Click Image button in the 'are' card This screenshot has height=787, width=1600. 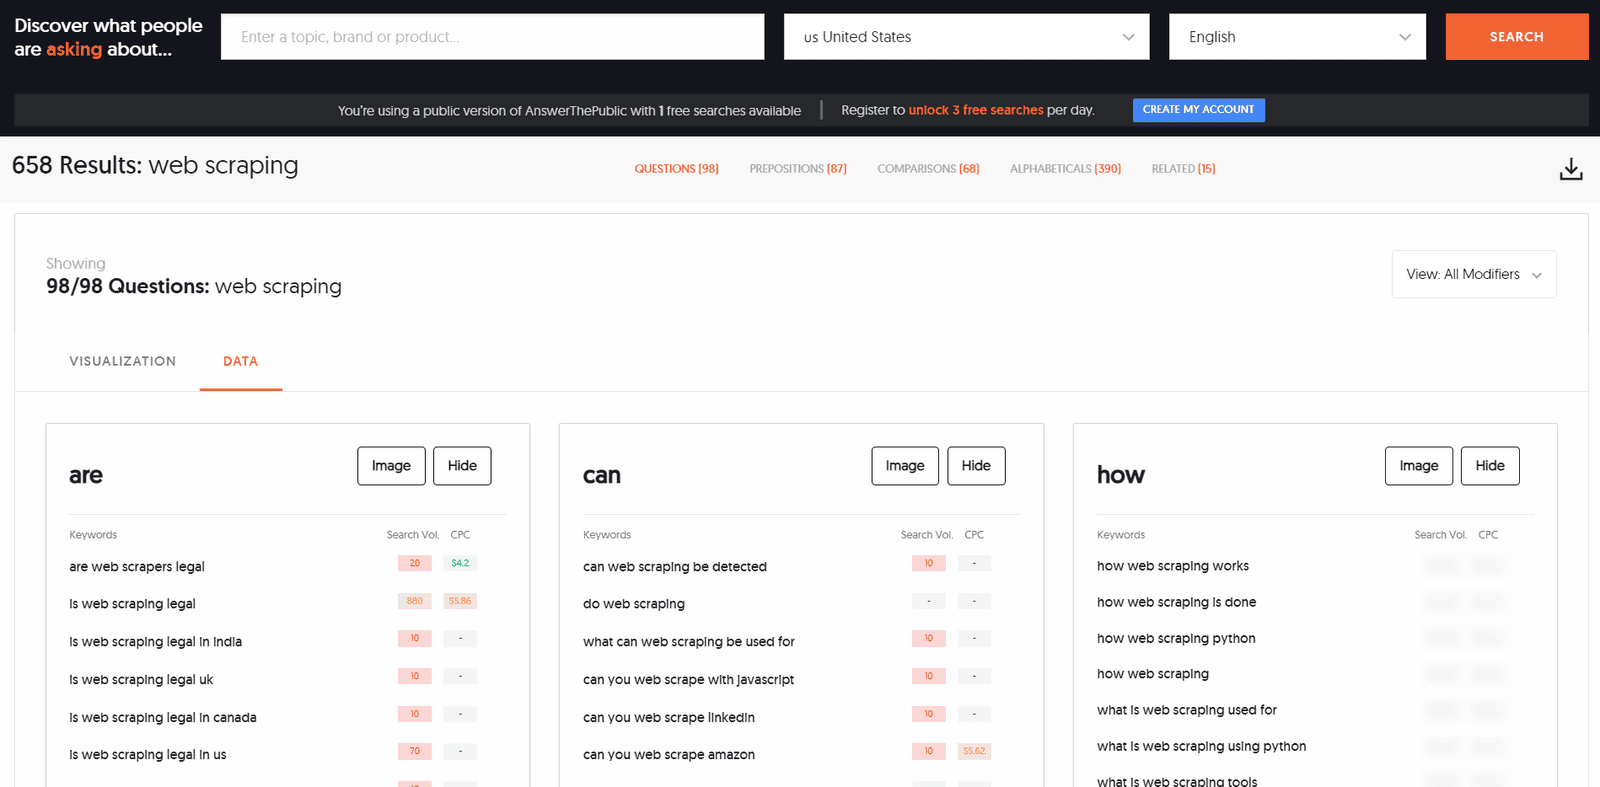click(x=391, y=466)
